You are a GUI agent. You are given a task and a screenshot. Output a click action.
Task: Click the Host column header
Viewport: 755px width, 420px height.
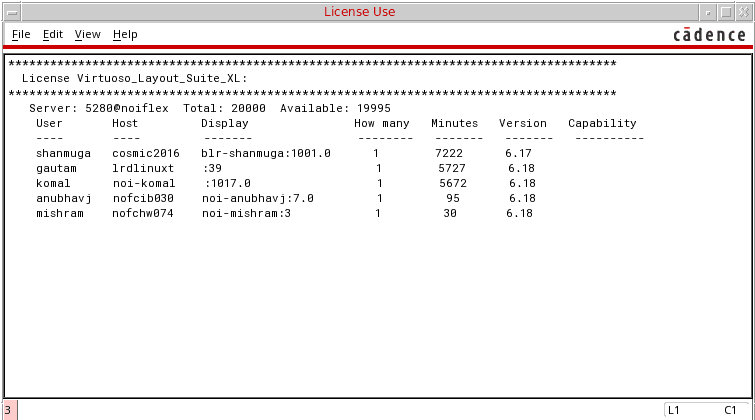point(125,123)
